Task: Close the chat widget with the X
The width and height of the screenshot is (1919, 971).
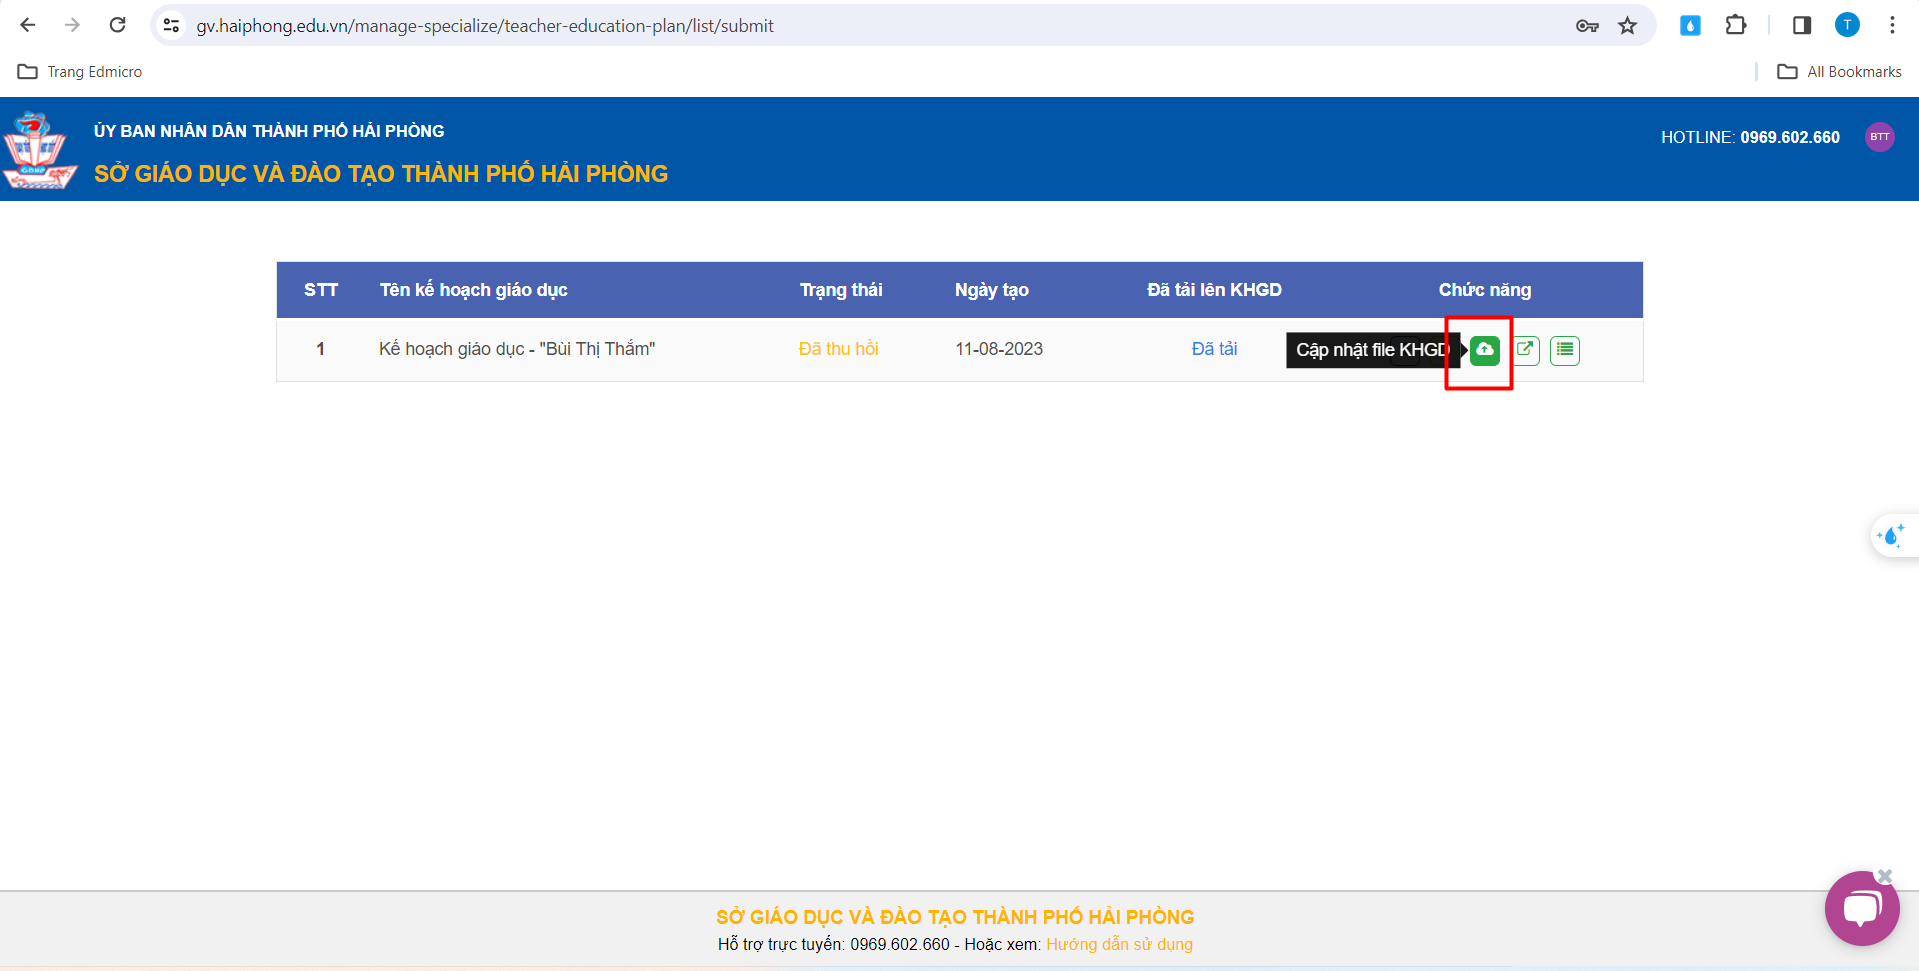Action: click(x=1885, y=876)
